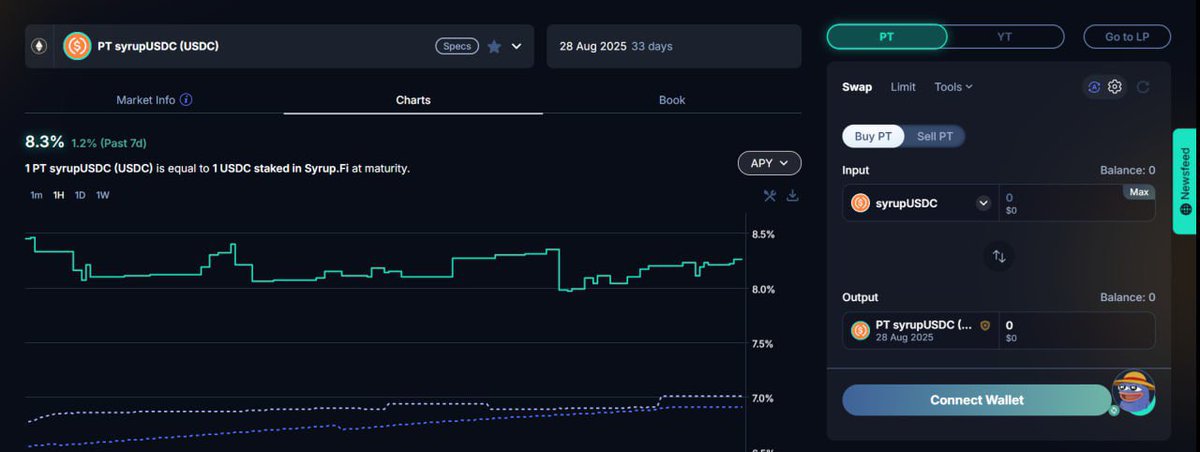This screenshot has width=1200, height=452.
Task: Set chart interval to 1W
Action: tap(102, 195)
